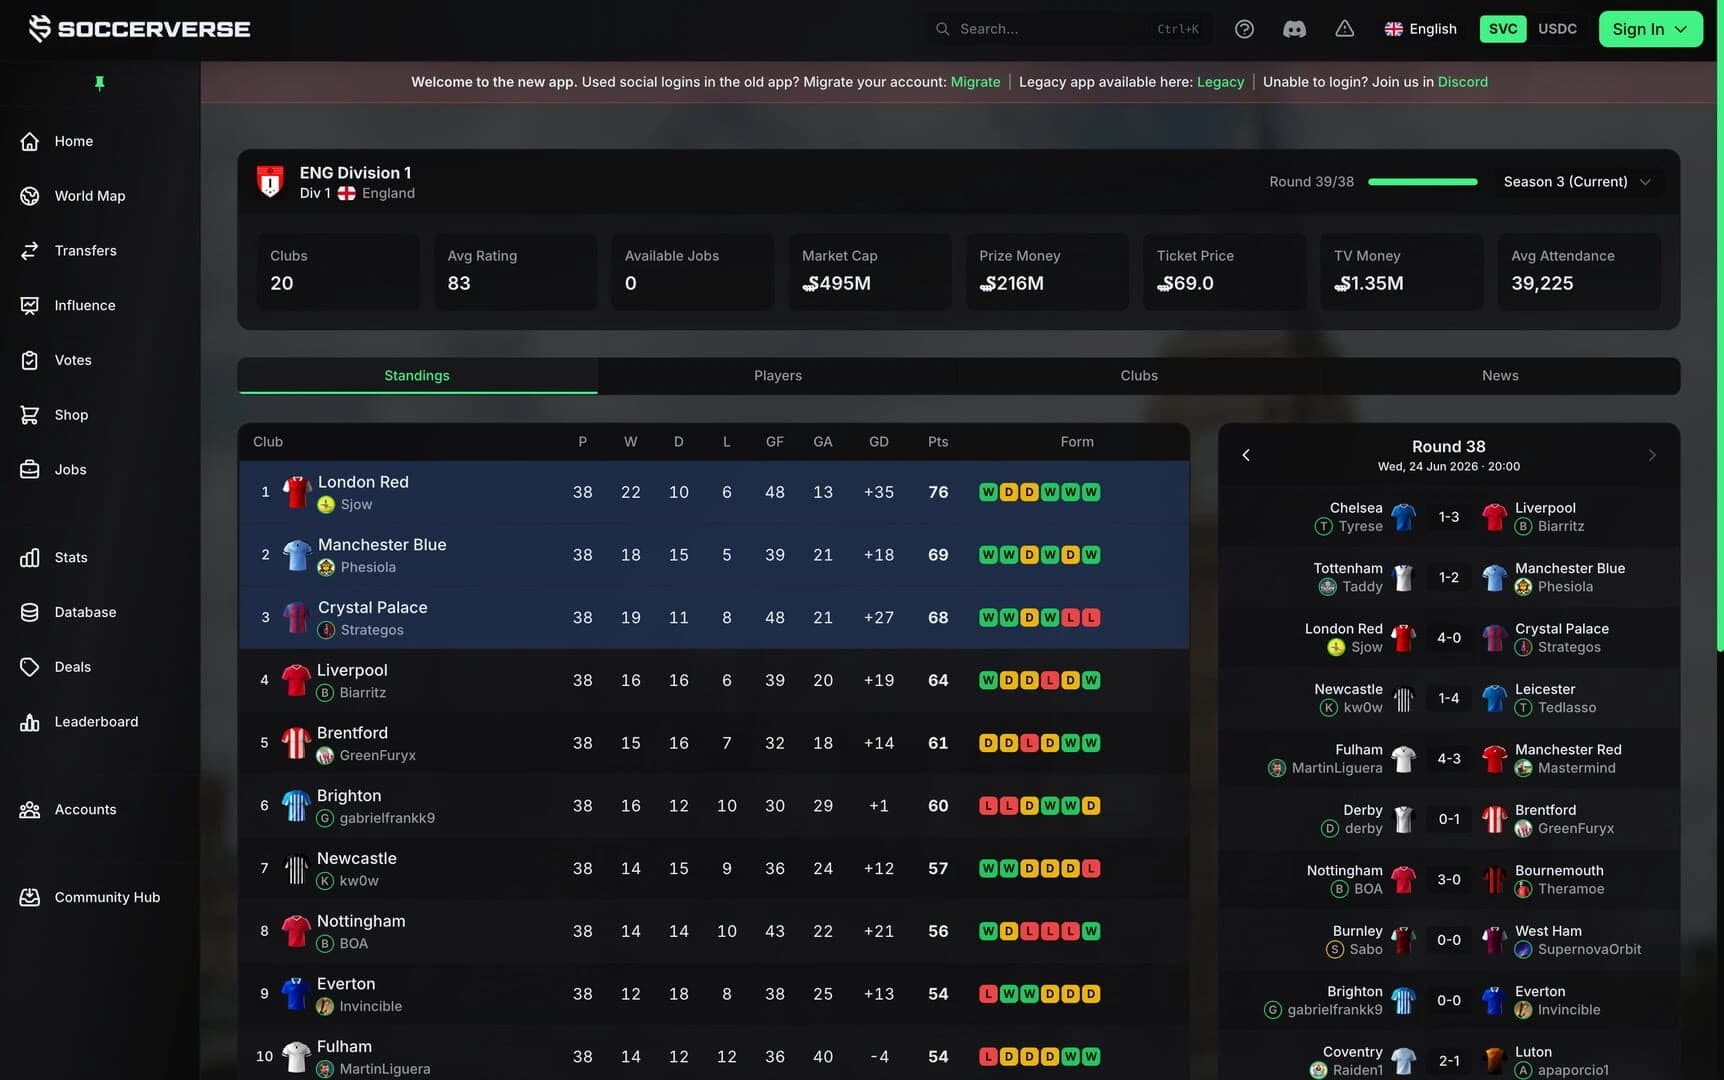Click the Shop cart icon
Viewport: 1724px width, 1080px height.
pyautogui.click(x=30, y=415)
